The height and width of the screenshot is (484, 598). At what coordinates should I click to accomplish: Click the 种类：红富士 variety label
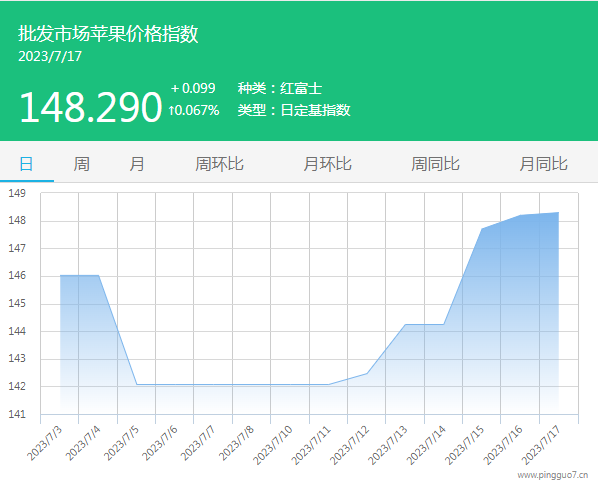pos(280,88)
